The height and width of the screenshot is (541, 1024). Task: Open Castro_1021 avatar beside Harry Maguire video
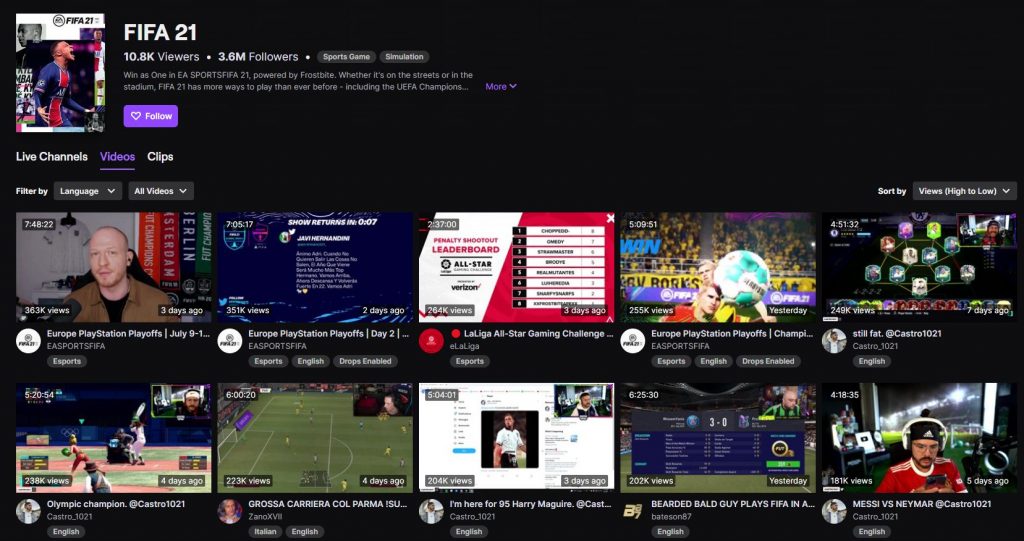[431, 512]
